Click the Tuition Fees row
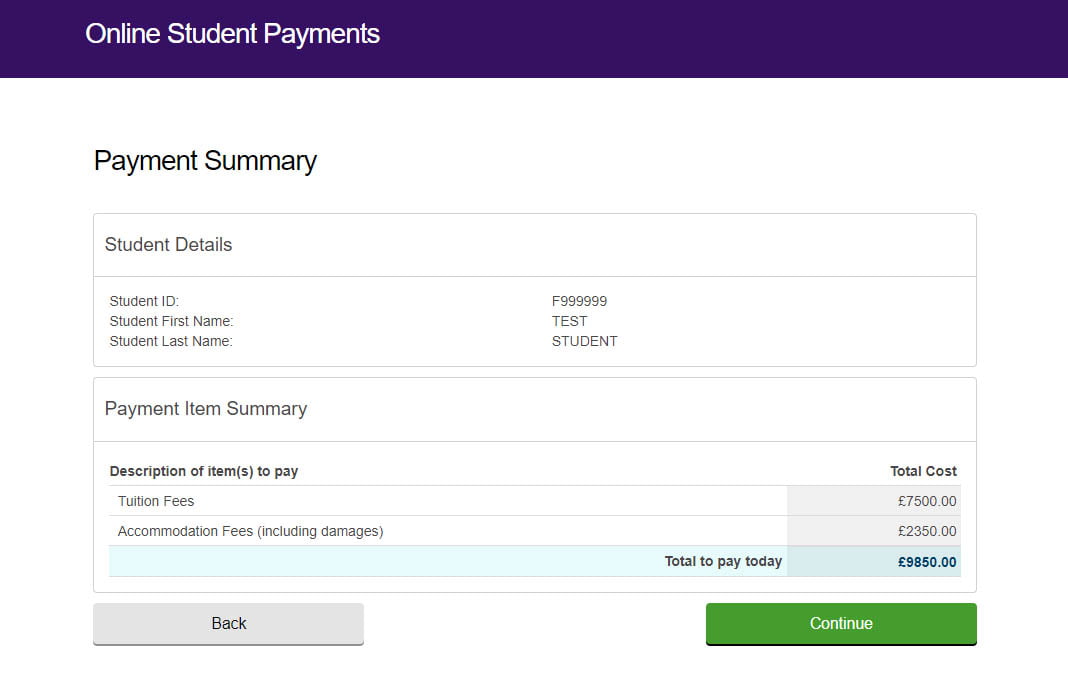Screen dimensions: 1068x699 [x=156, y=501]
